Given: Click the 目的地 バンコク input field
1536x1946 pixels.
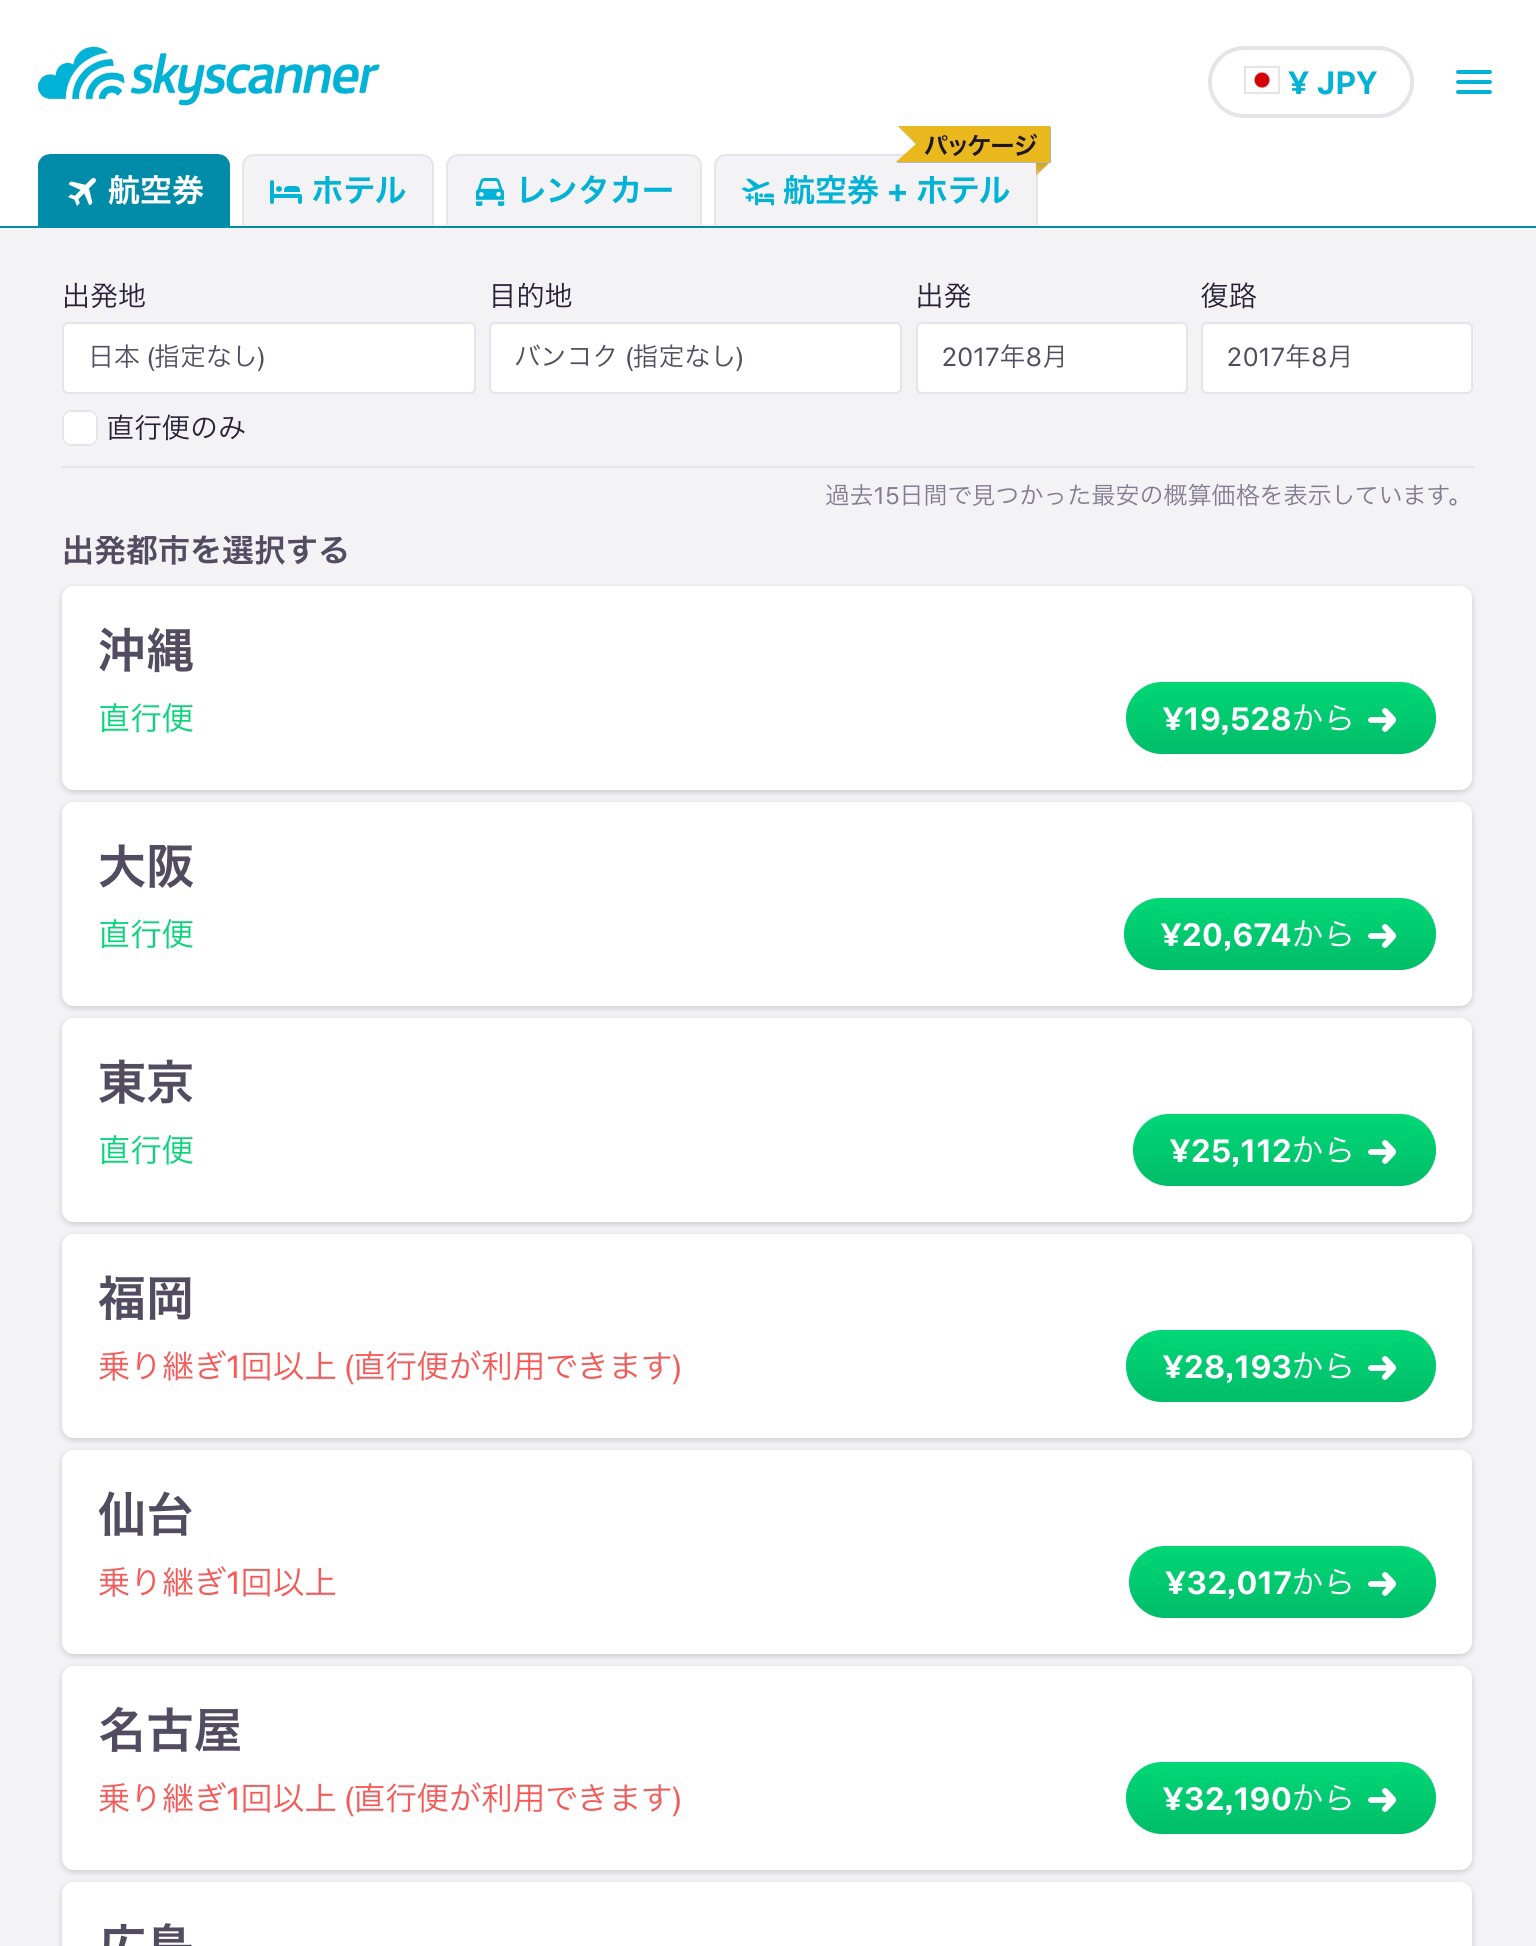Looking at the screenshot, I should 695,357.
